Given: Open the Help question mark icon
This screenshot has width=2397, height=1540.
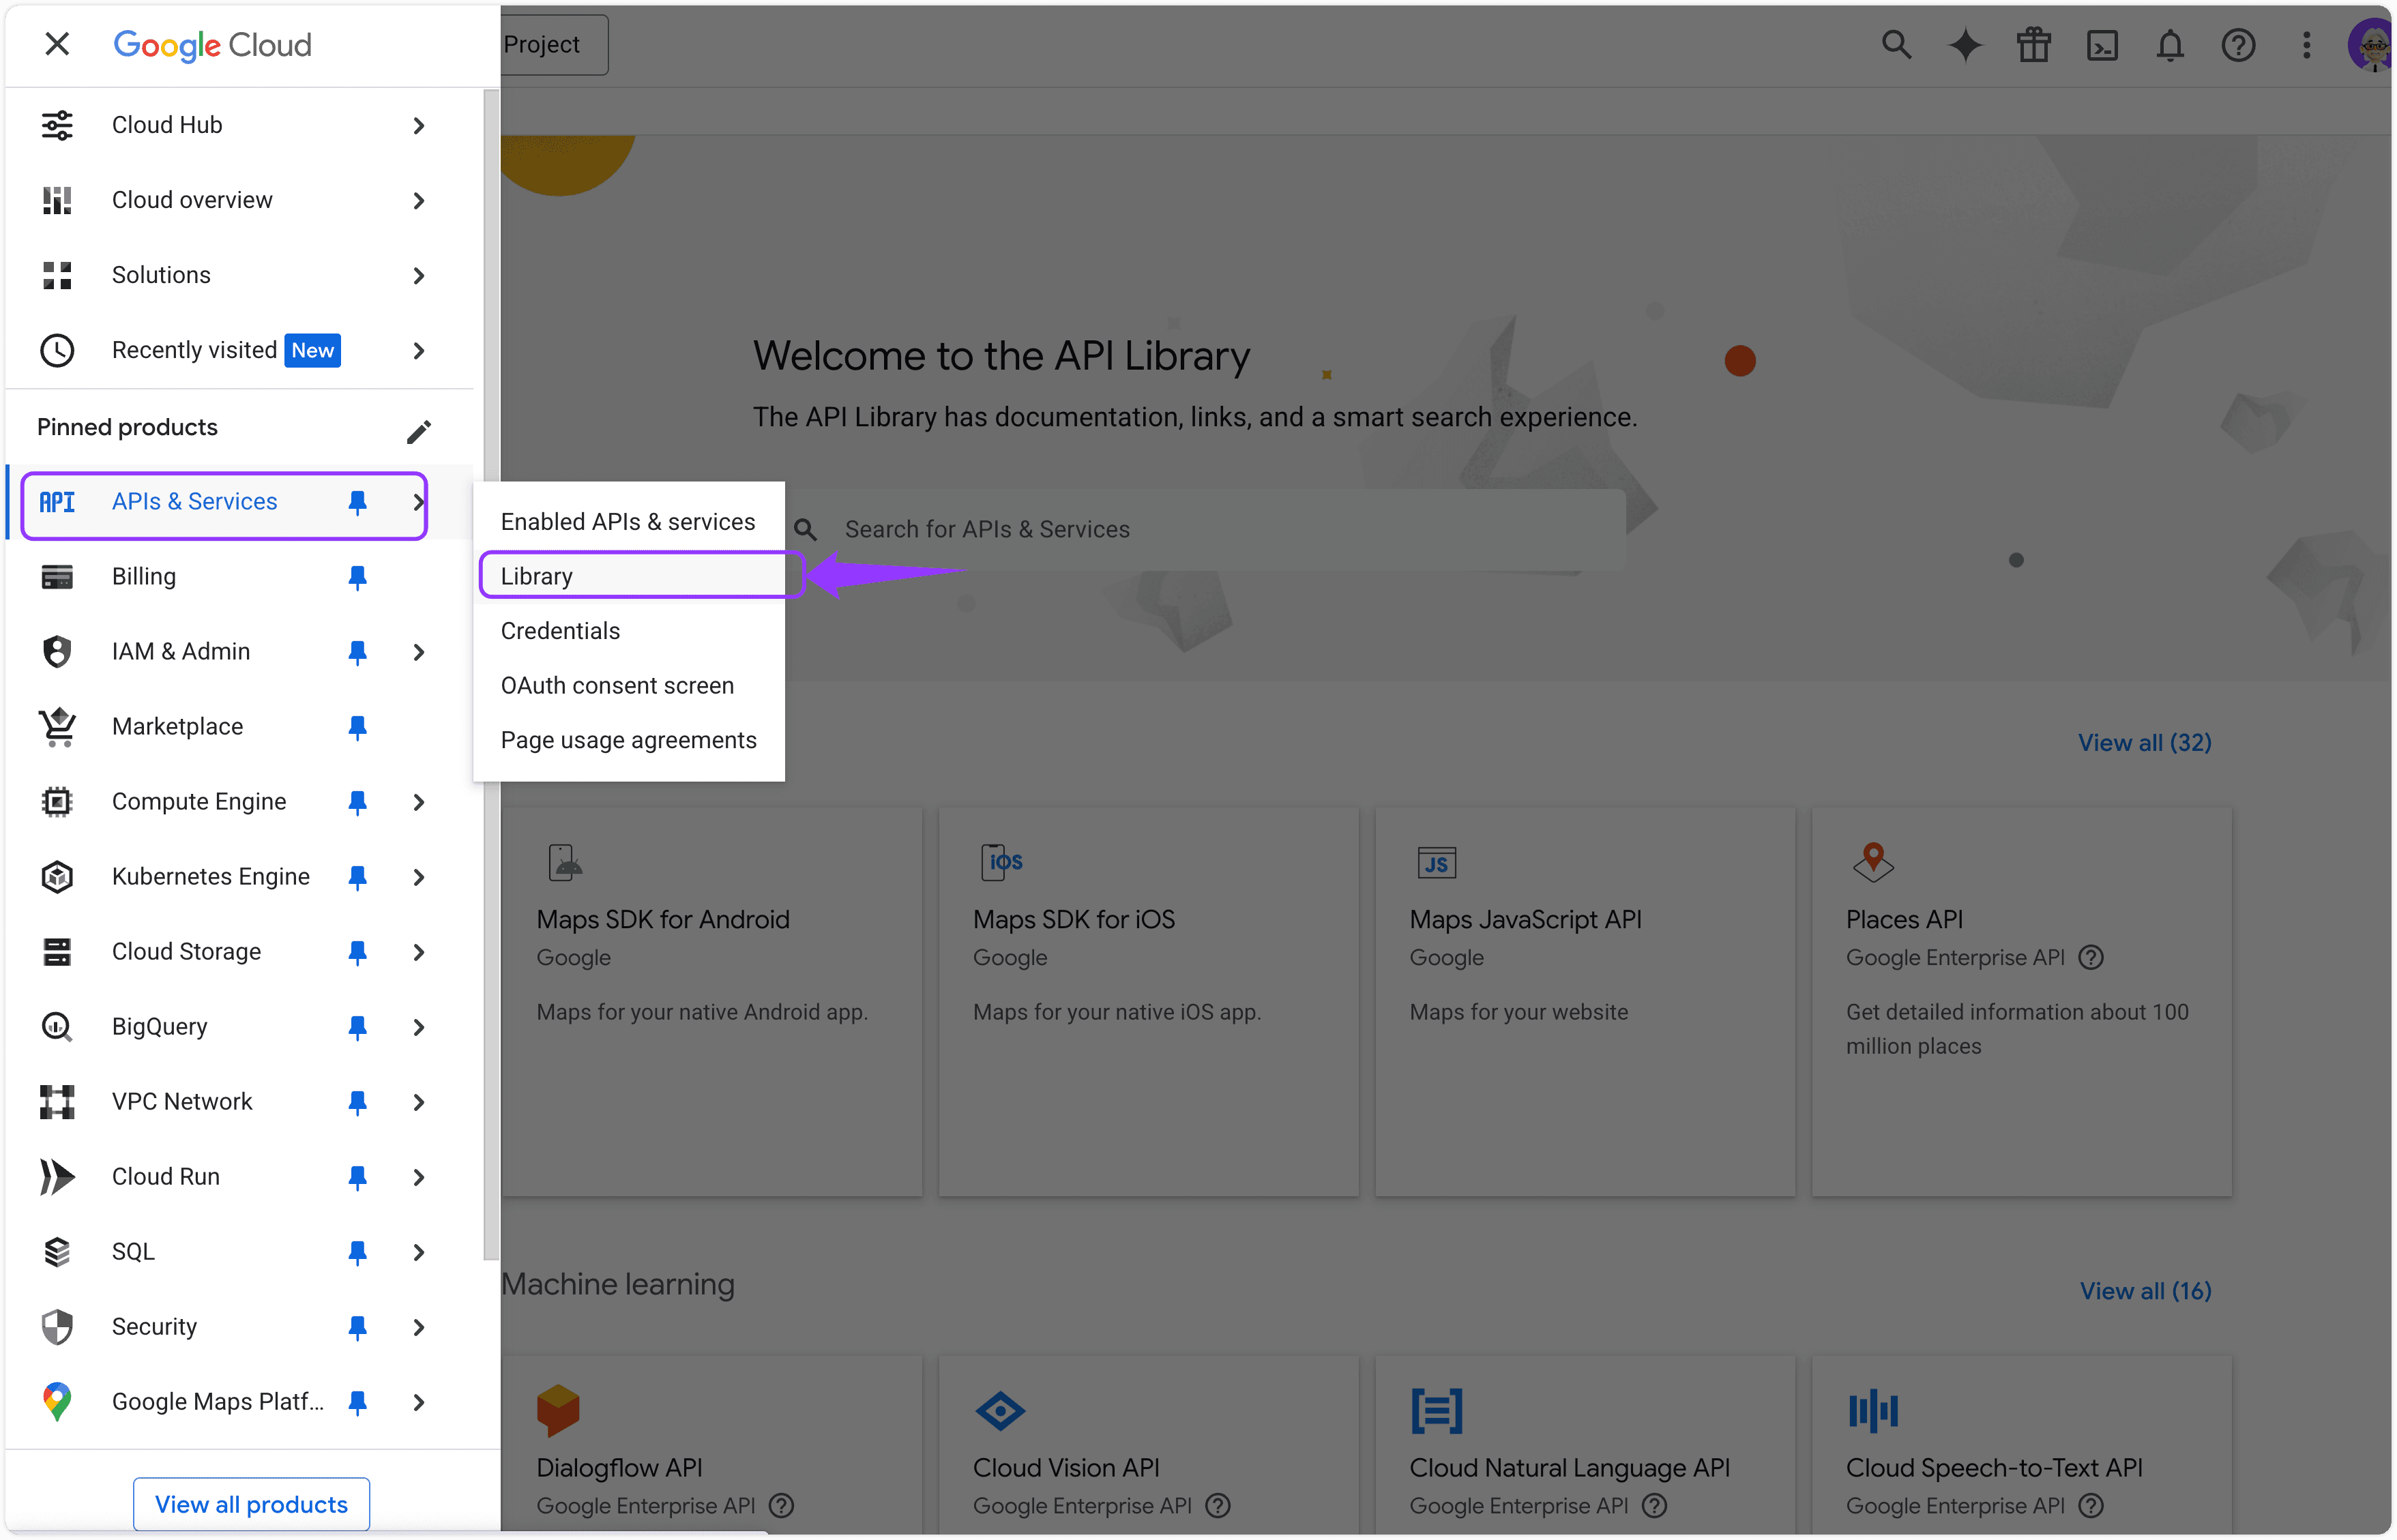Looking at the screenshot, I should [x=2238, y=45].
